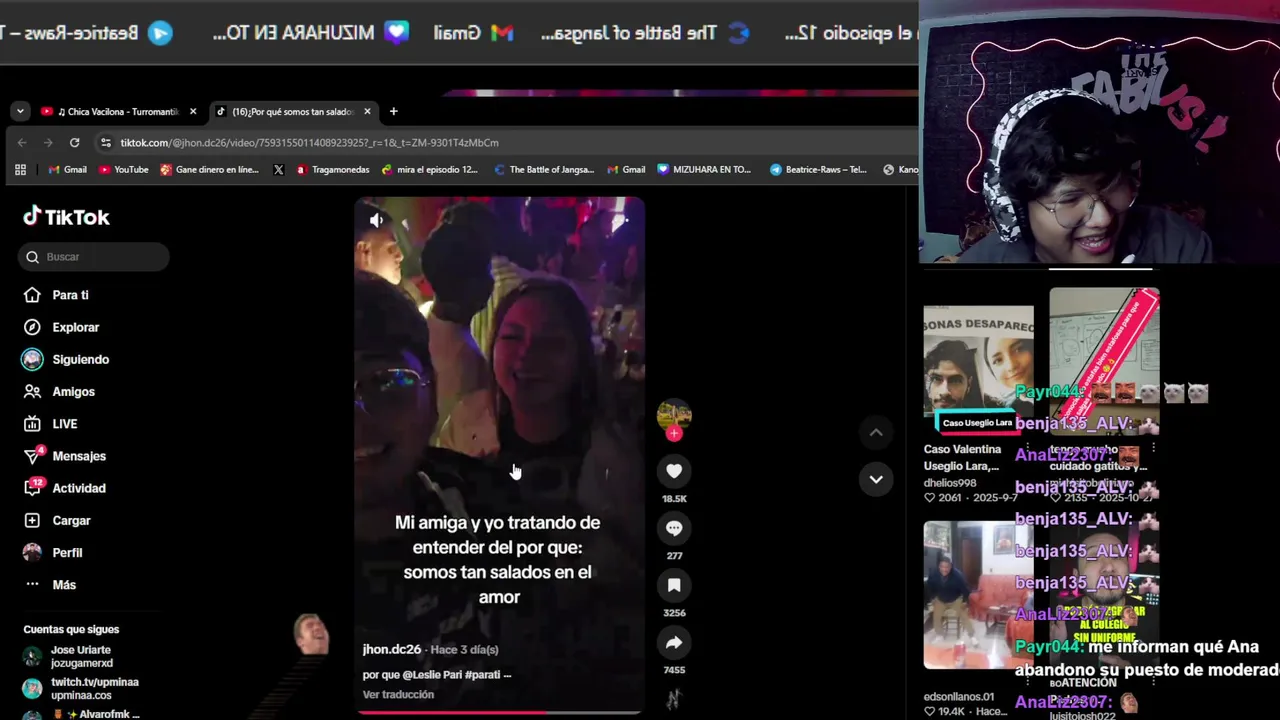Image resolution: width=1280 pixels, height=720 pixels.
Task: Save video with bookmark icon
Action: pos(674,585)
